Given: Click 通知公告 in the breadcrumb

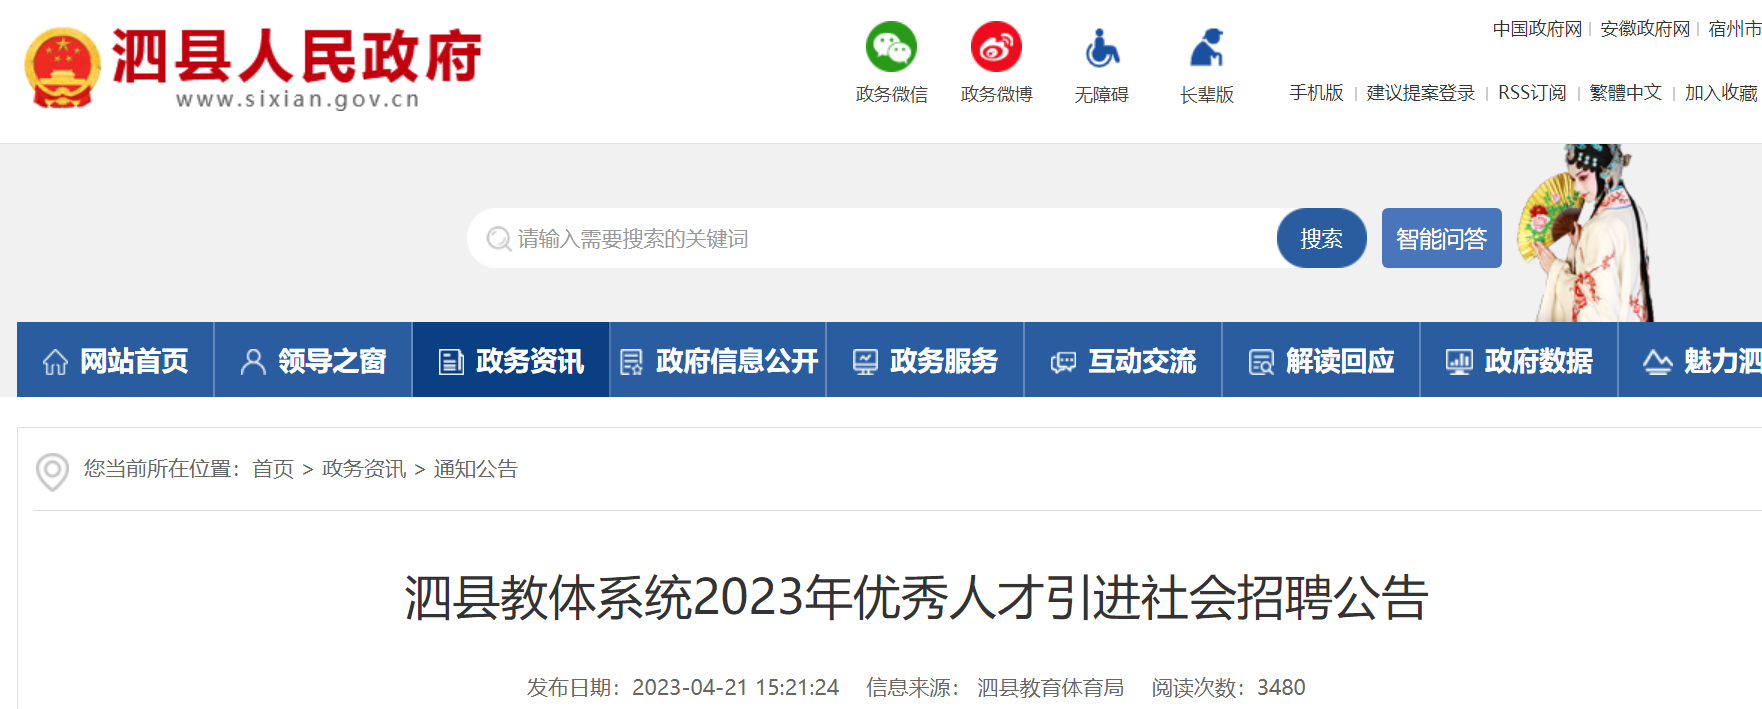Looking at the screenshot, I should point(475,469).
